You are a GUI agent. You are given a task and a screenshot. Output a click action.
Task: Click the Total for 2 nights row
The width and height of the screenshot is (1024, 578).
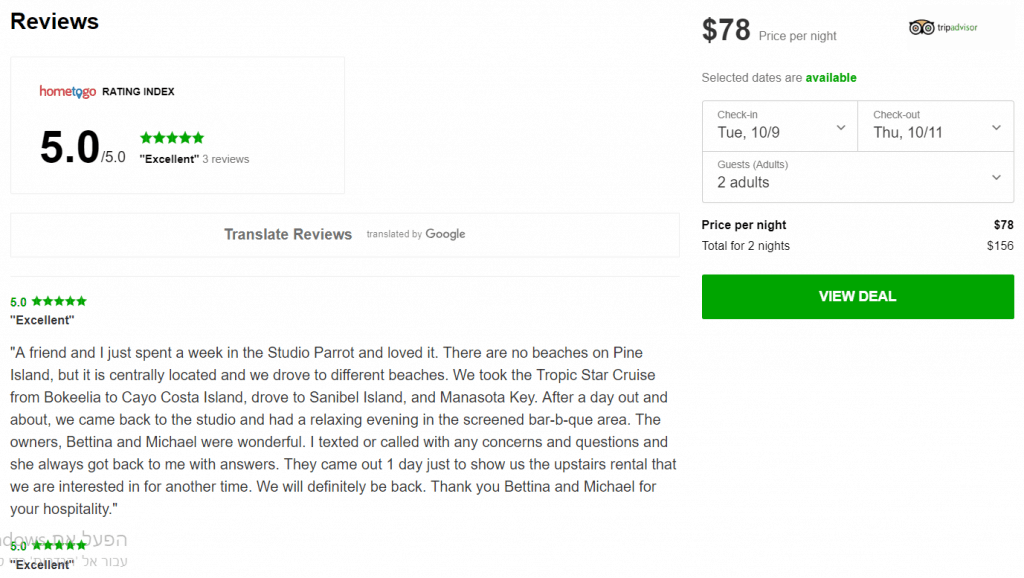(x=857, y=246)
